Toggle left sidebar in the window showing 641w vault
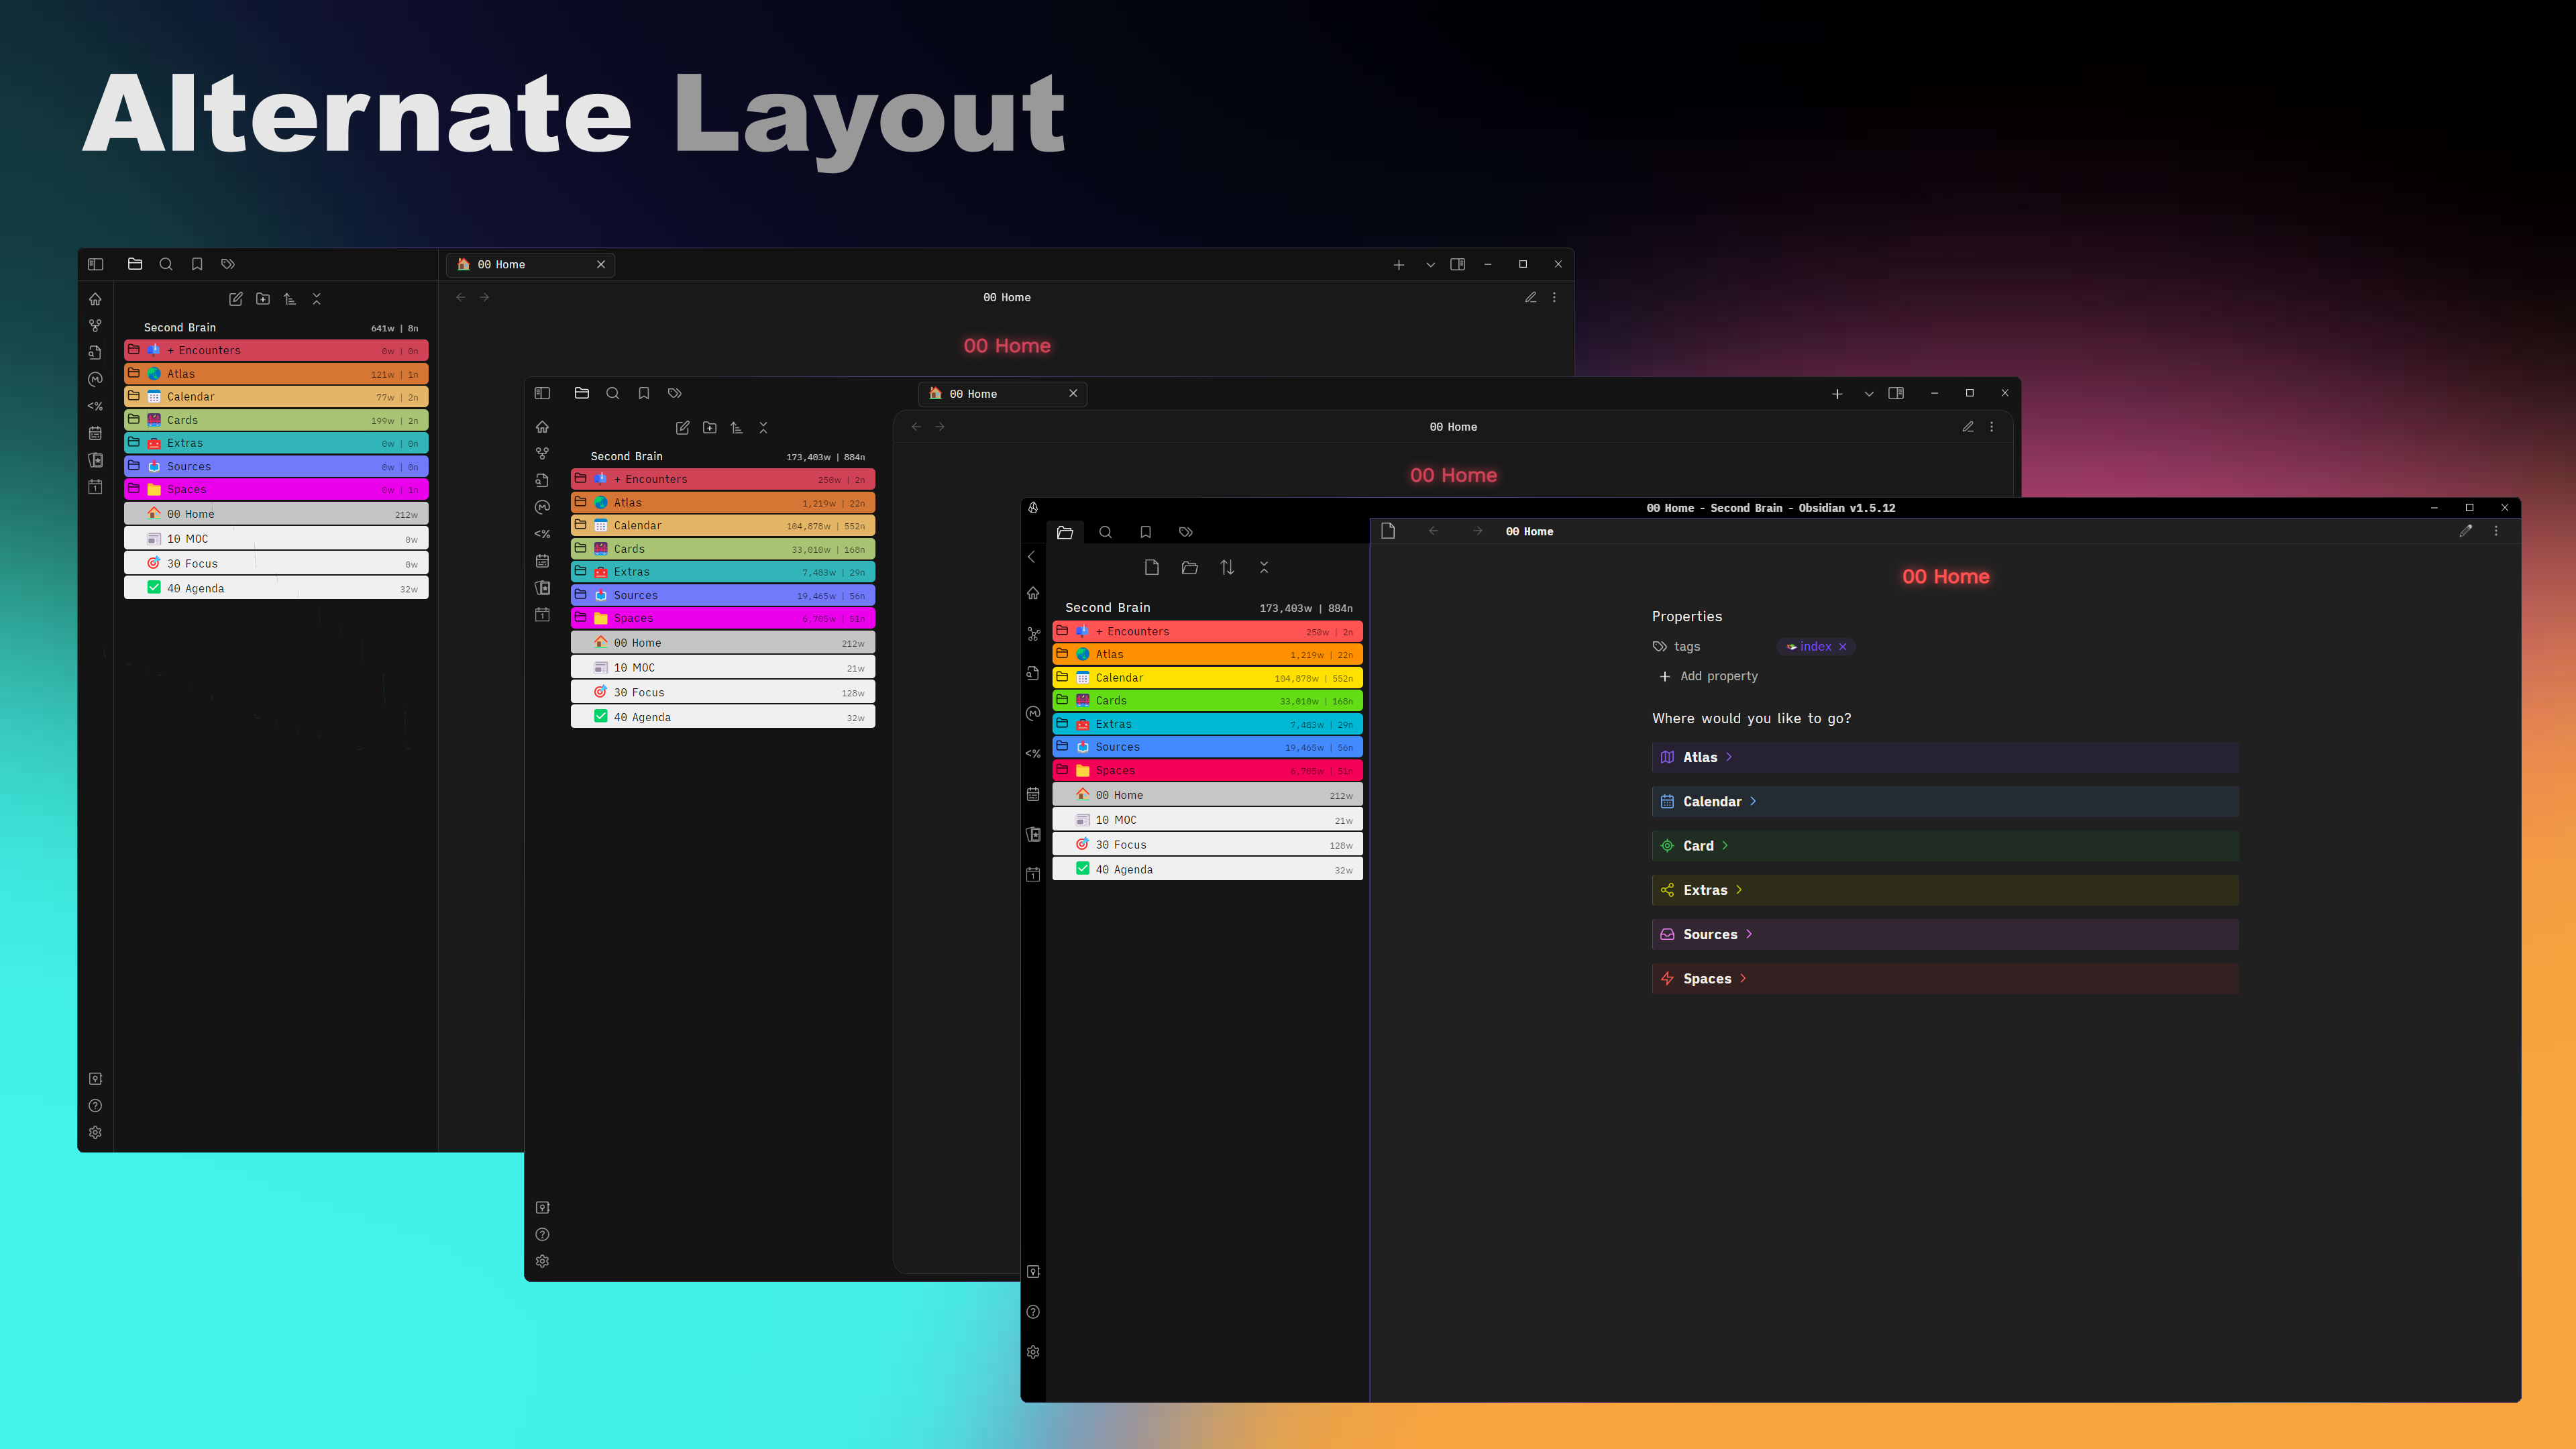This screenshot has height=1449, width=2576. point(95,264)
